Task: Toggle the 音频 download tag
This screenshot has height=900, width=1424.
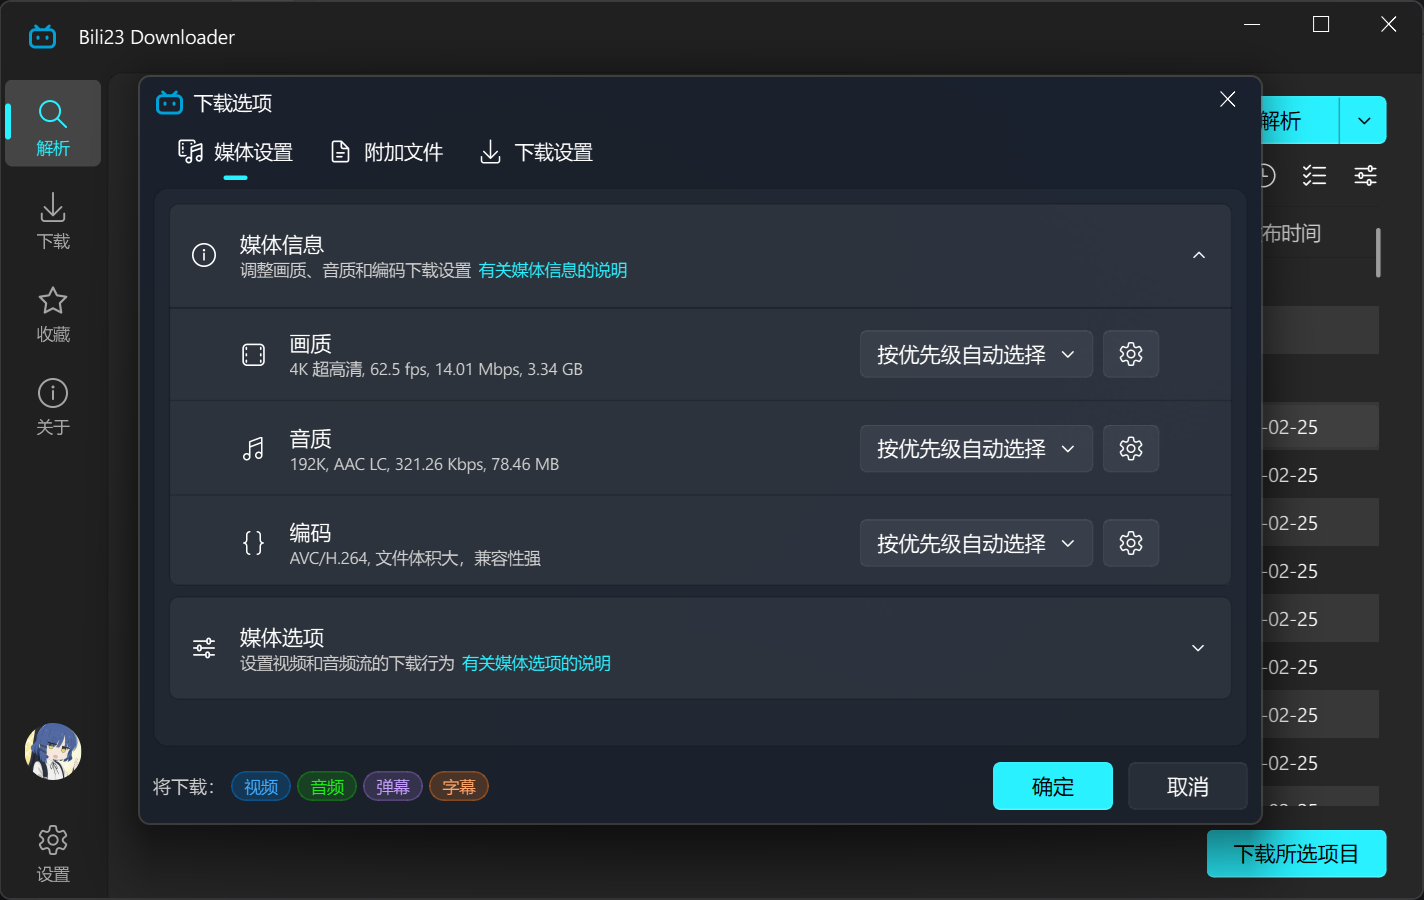Action: (x=327, y=787)
